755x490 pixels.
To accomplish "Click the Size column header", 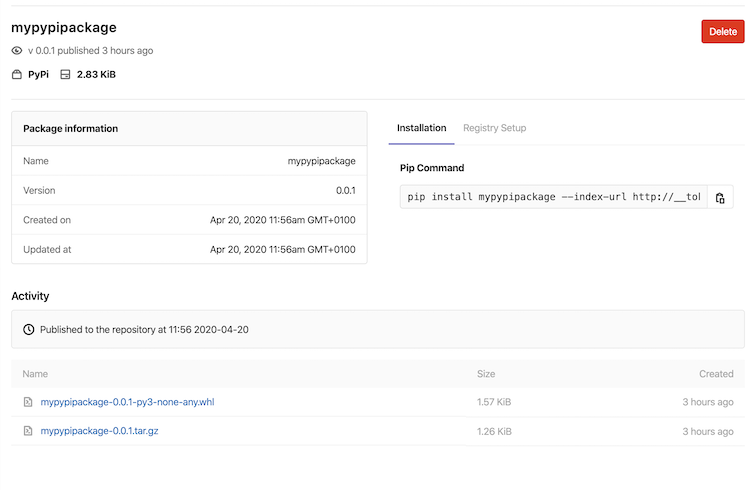I will pyautogui.click(x=486, y=374).
